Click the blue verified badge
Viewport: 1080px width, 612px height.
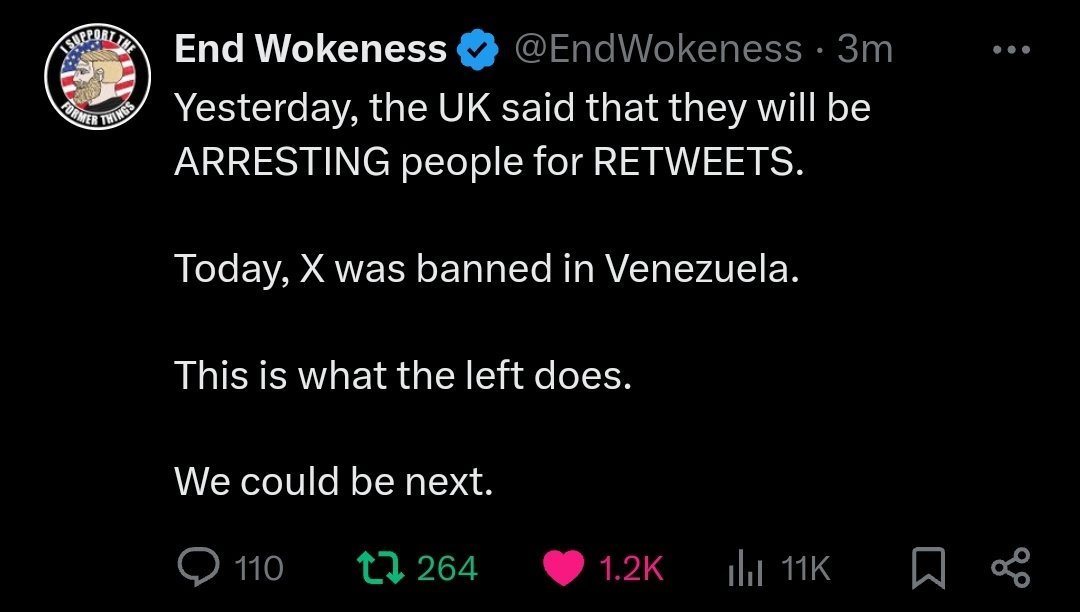479,49
